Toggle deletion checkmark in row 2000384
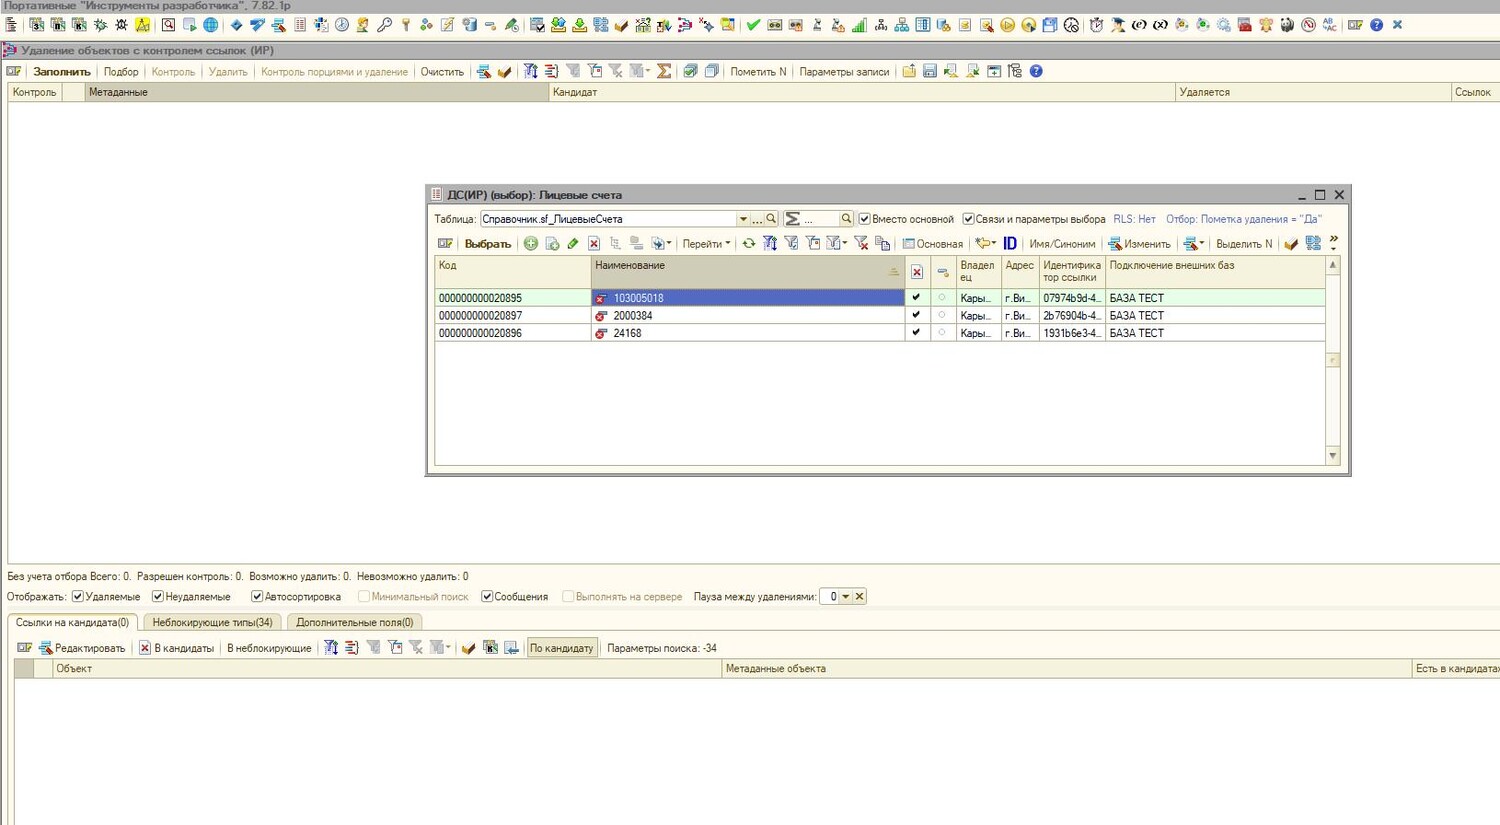The image size is (1500, 825). click(x=916, y=315)
